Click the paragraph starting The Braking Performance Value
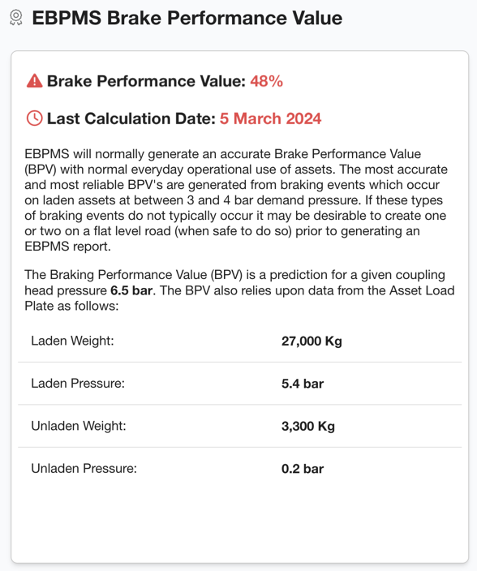This screenshot has width=477, height=571. point(240,290)
